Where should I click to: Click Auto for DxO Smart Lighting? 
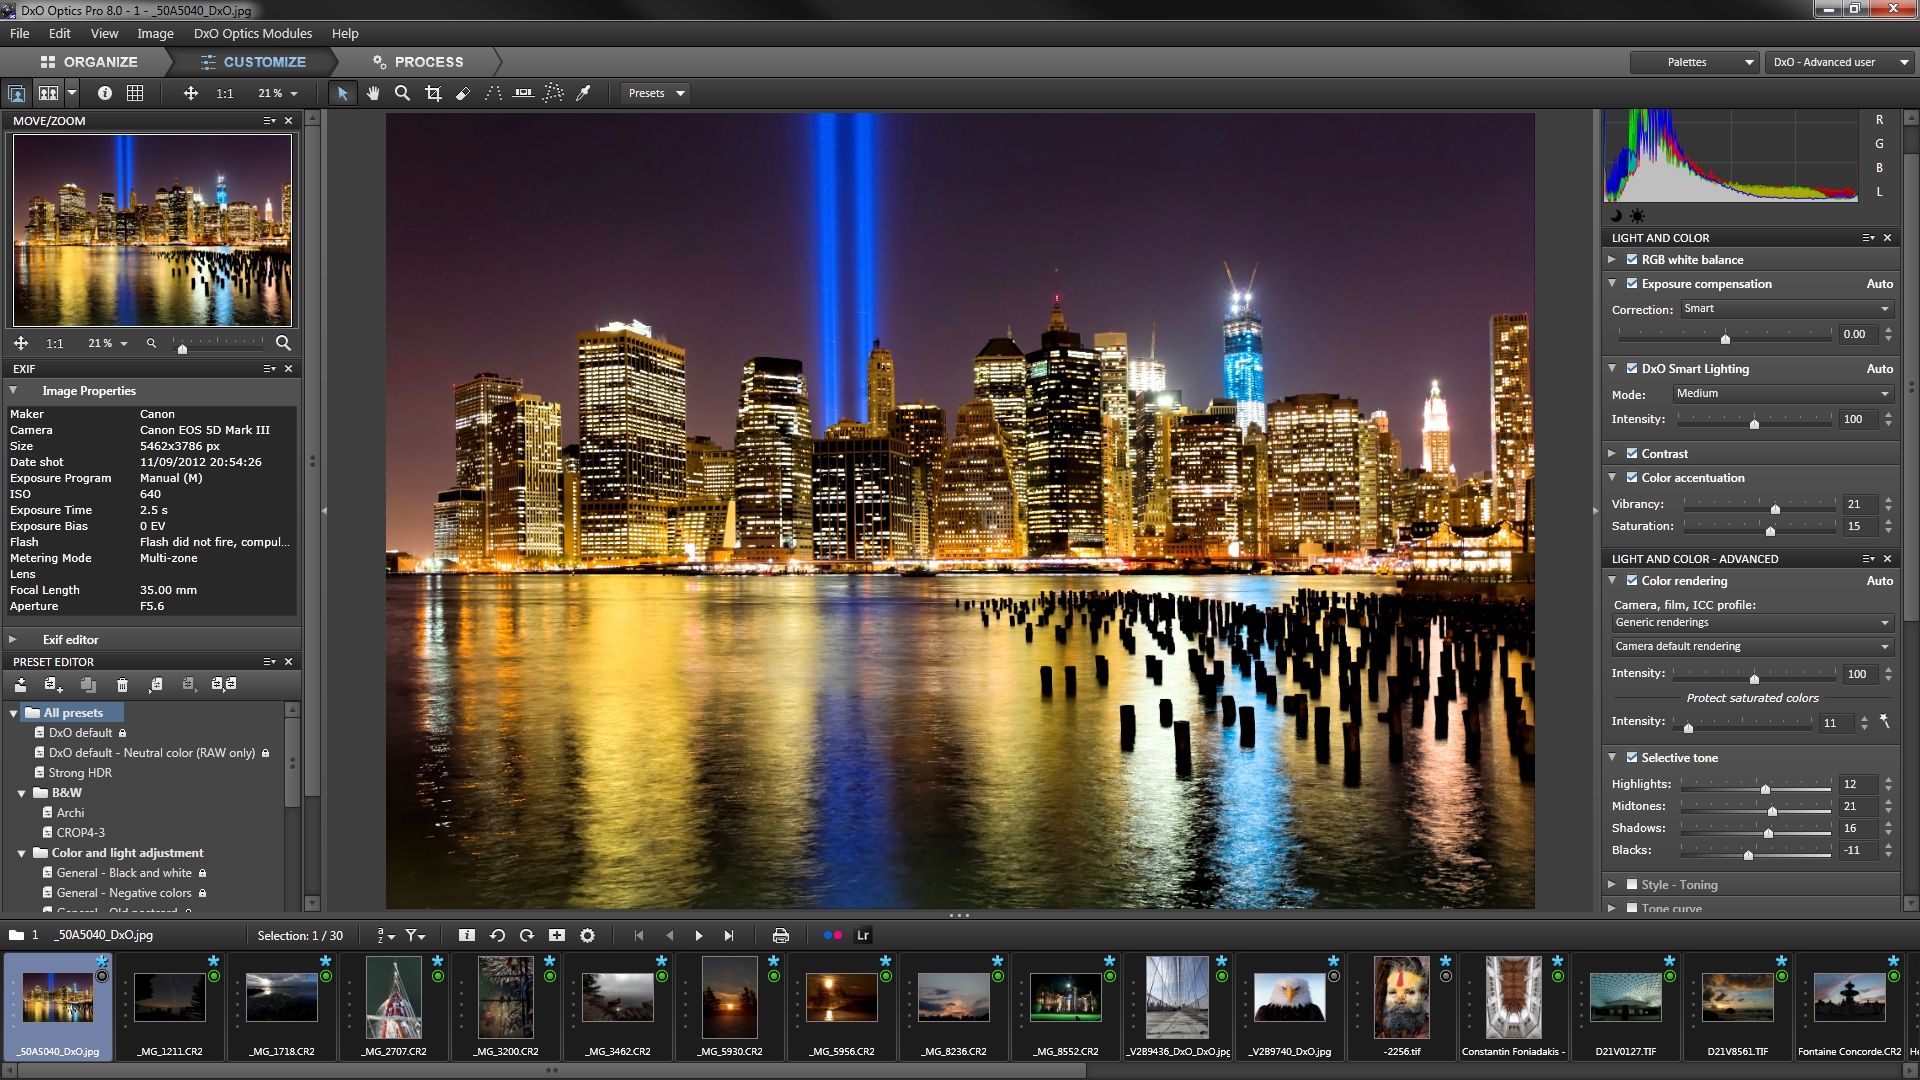pos(1880,369)
